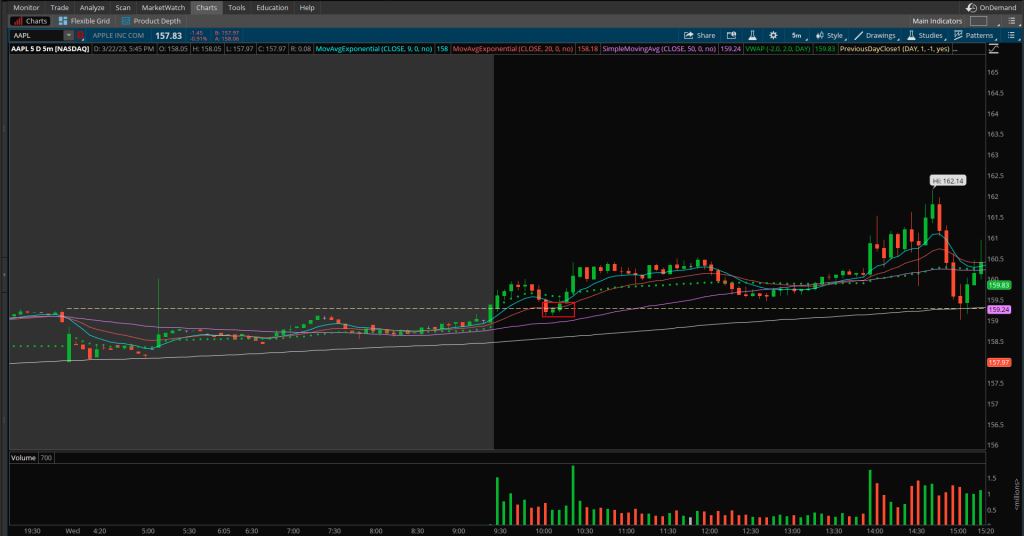Switch to the Monitor tab

coord(26,8)
